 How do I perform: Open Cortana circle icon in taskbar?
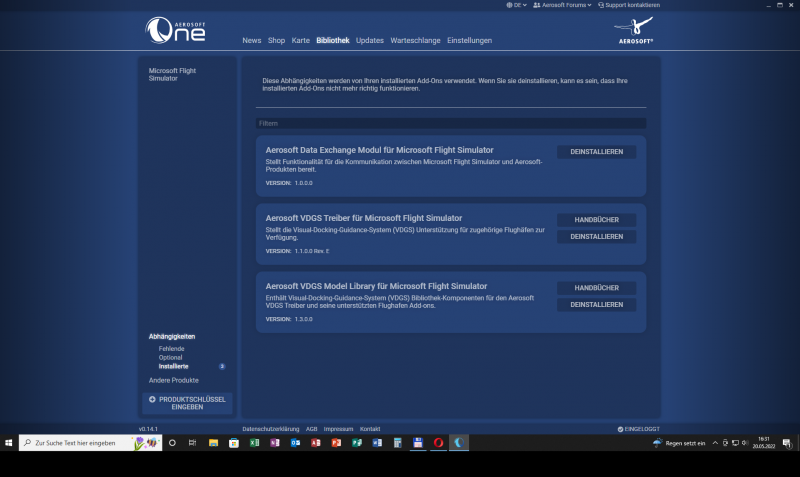click(172, 443)
